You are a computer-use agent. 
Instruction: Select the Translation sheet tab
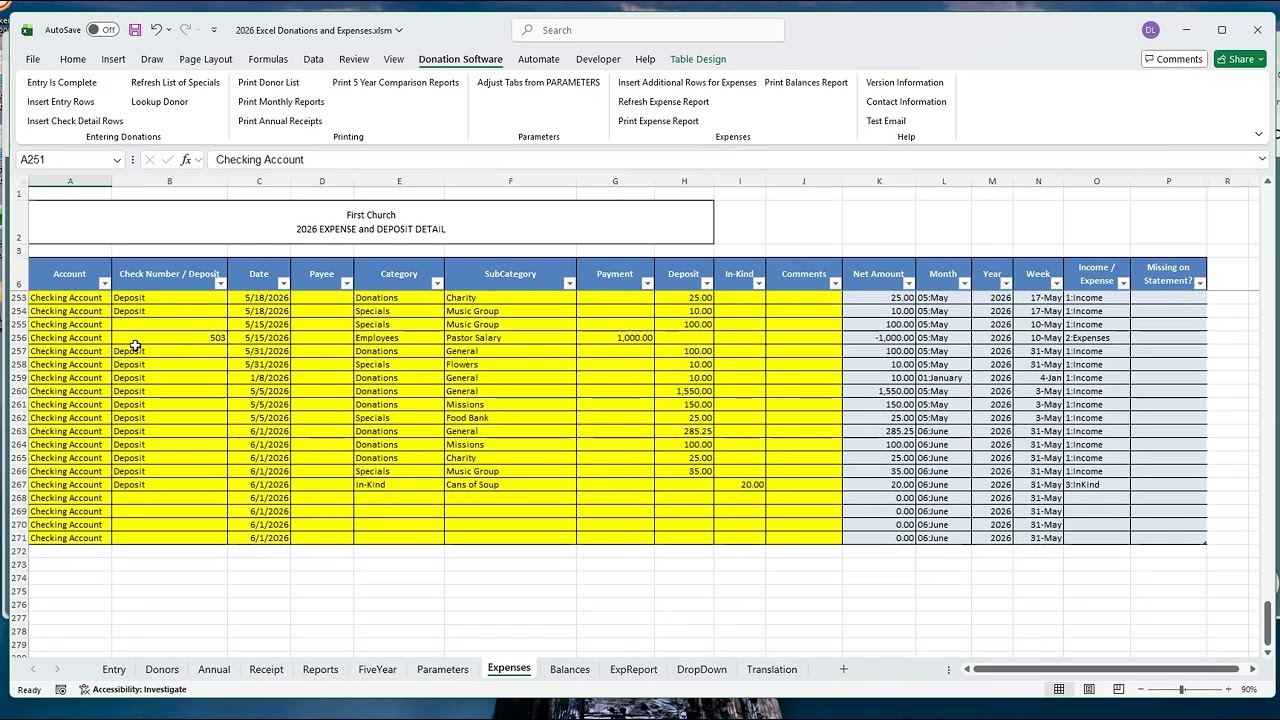pos(772,669)
